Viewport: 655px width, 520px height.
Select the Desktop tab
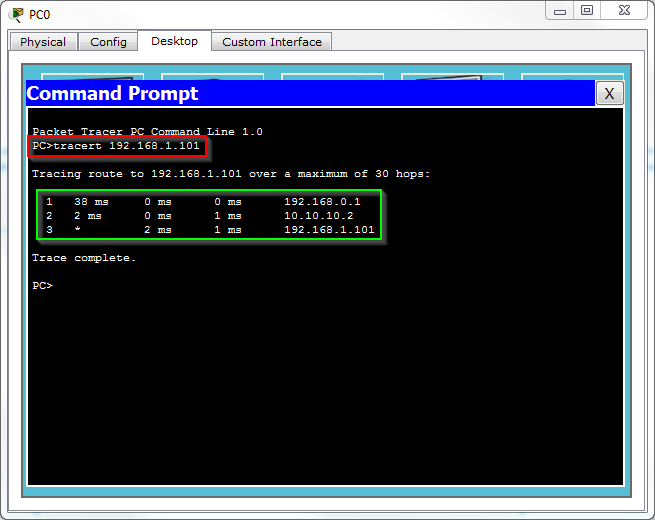tap(174, 41)
